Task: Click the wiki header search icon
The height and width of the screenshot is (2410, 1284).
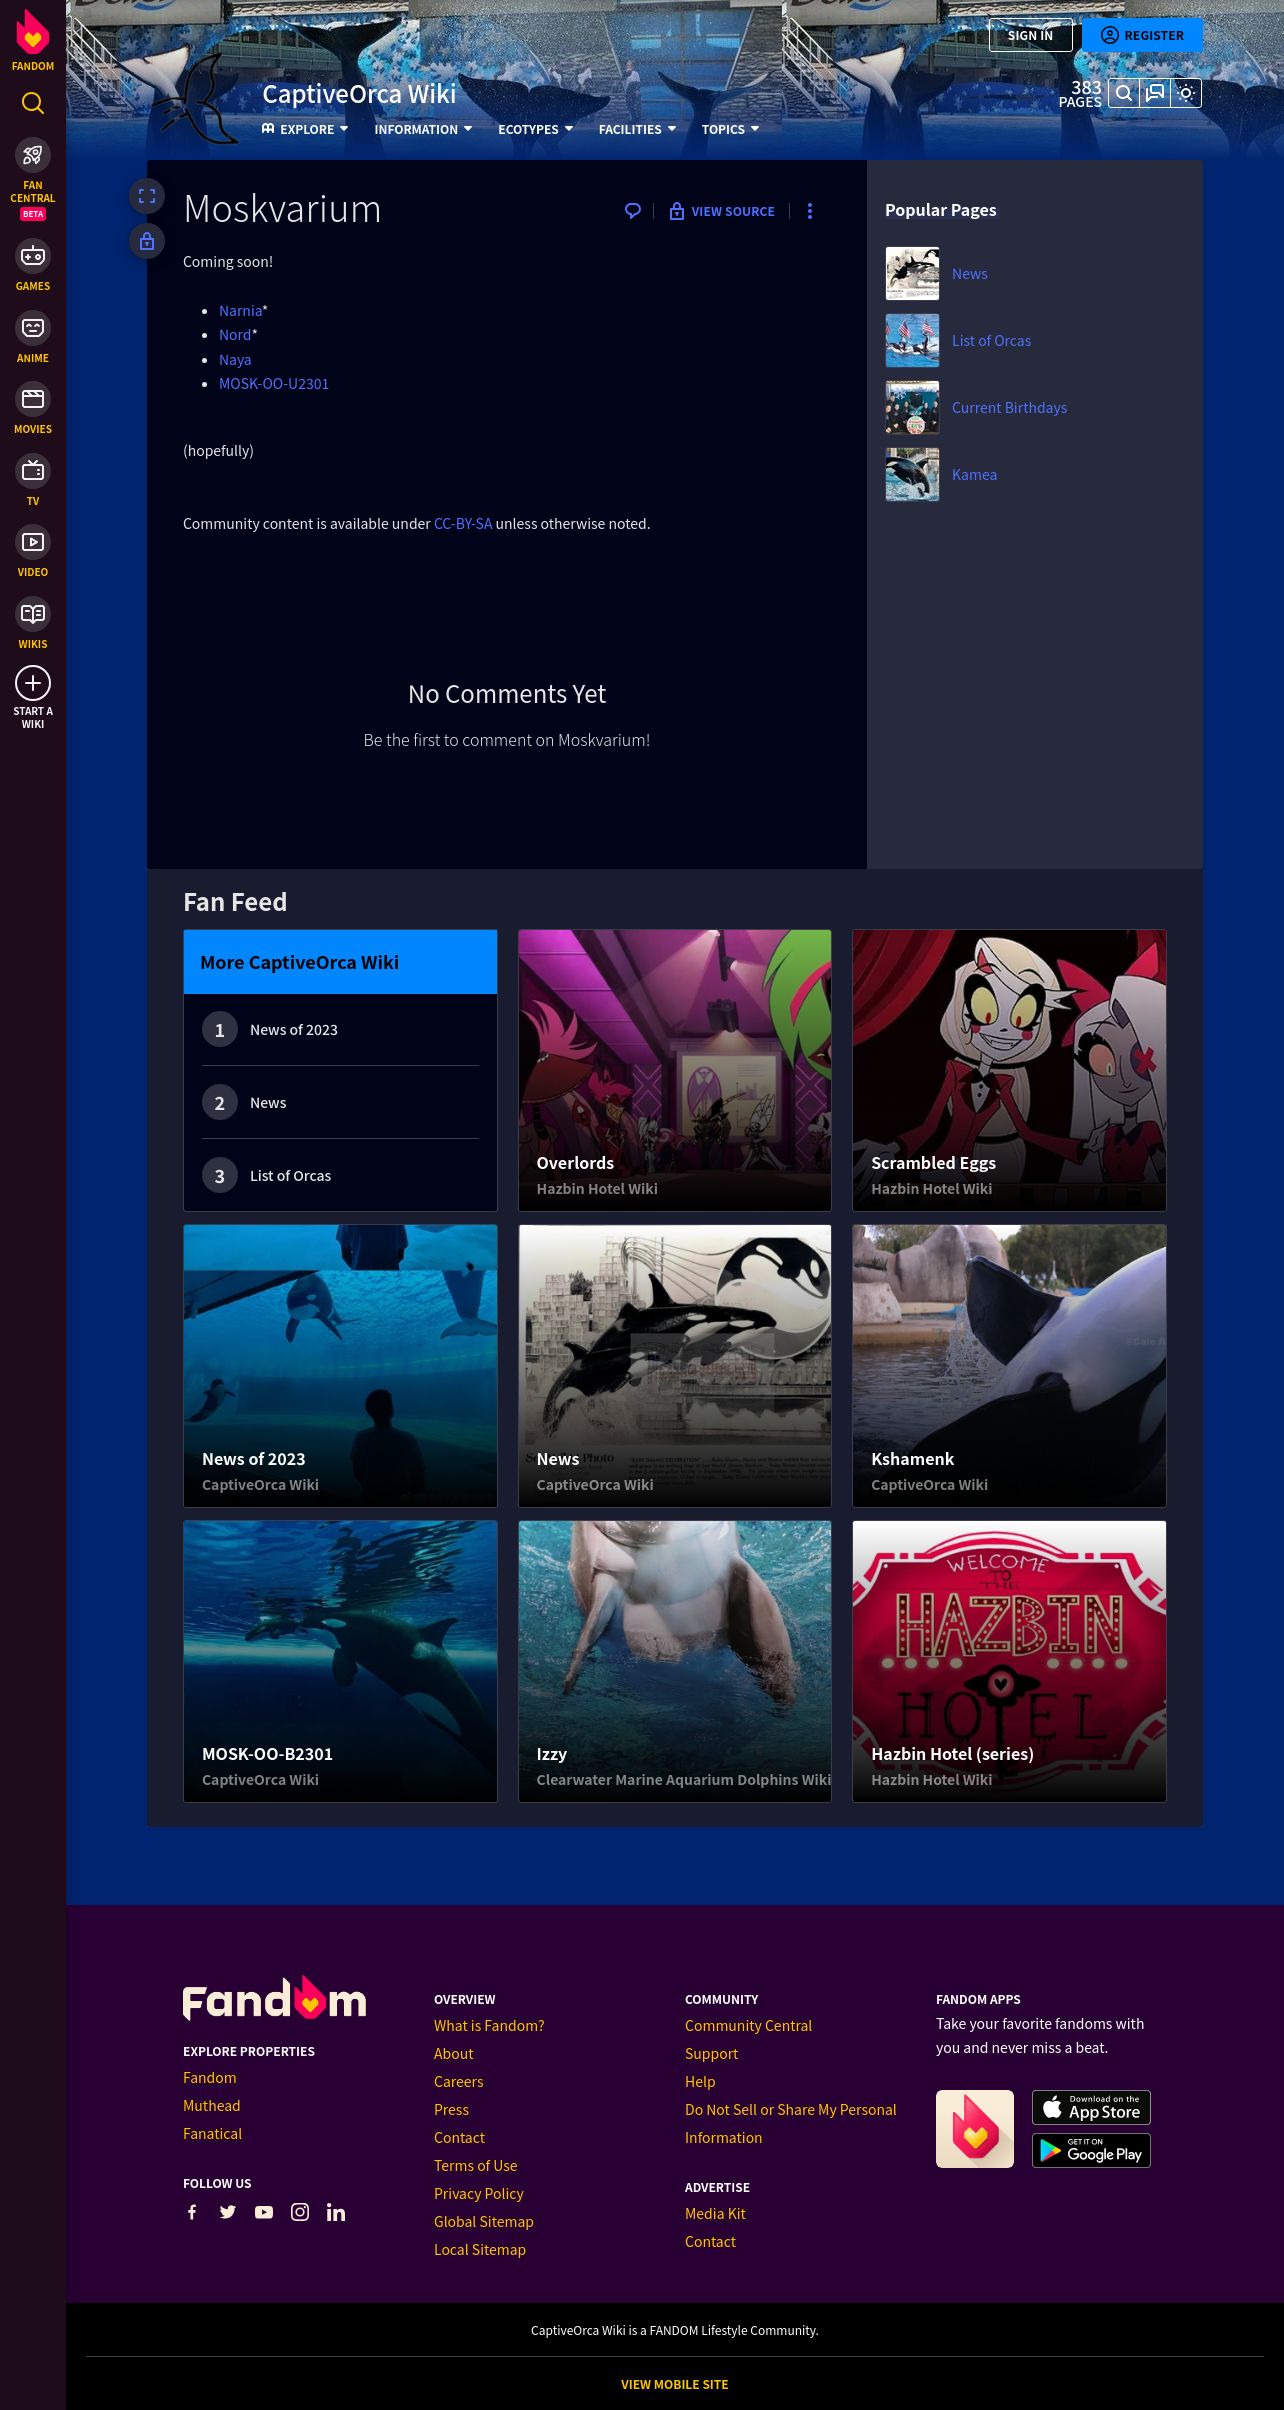Action: (x=1124, y=93)
